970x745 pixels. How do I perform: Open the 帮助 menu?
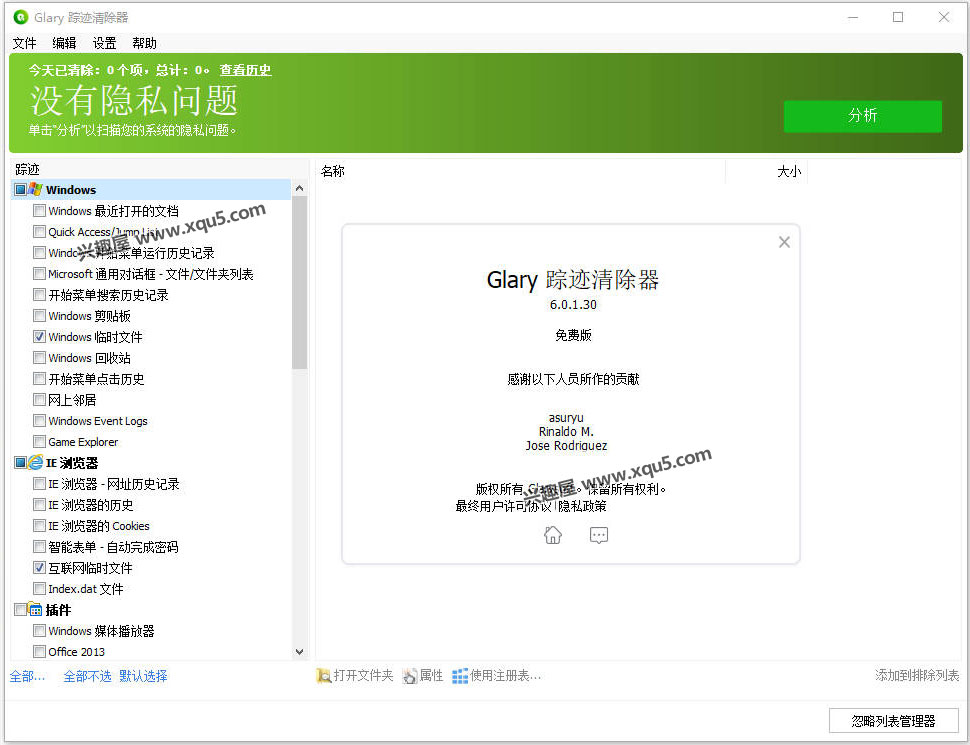143,43
